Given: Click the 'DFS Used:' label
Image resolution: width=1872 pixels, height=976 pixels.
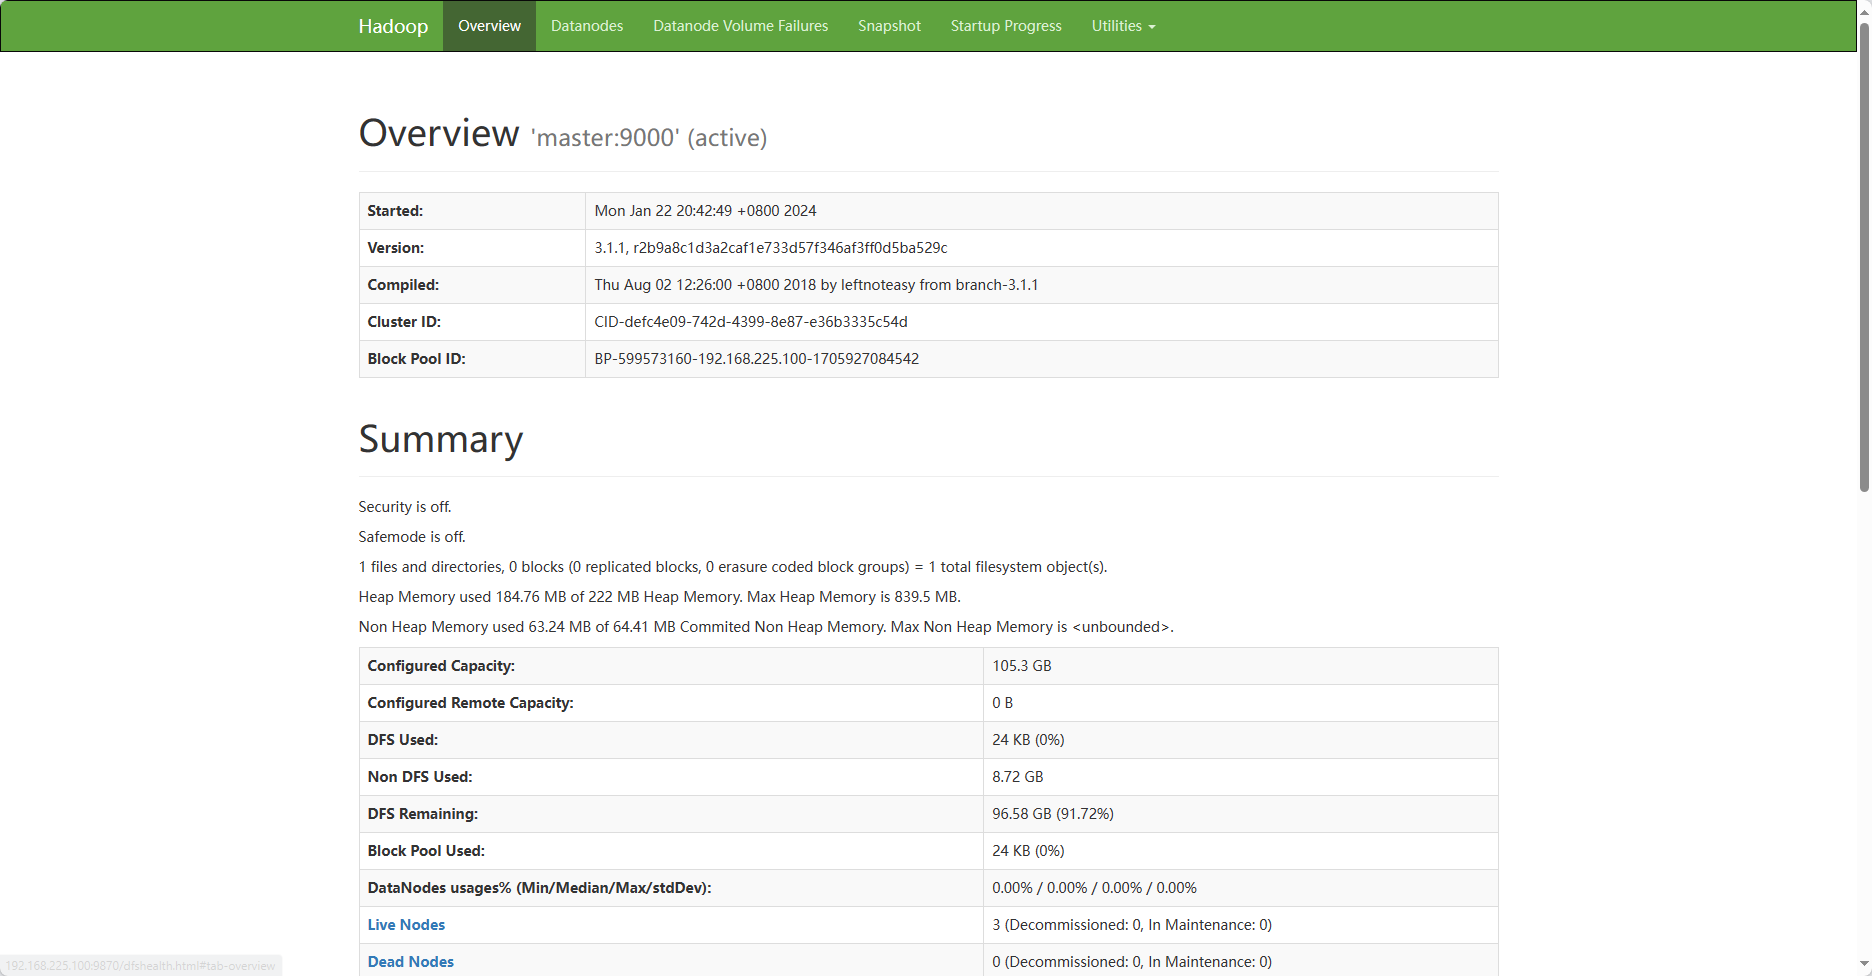Looking at the screenshot, I should (x=402, y=740).
